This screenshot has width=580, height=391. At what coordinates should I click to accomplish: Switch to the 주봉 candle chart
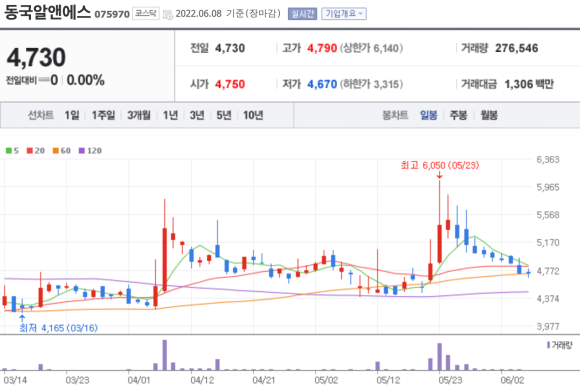tap(458, 115)
